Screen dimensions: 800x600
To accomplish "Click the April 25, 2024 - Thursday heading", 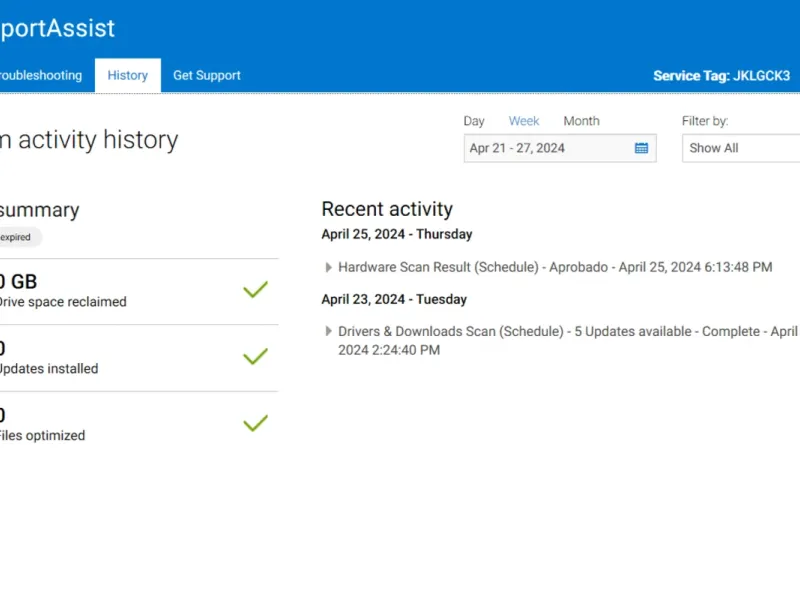I will click(397, 234).
